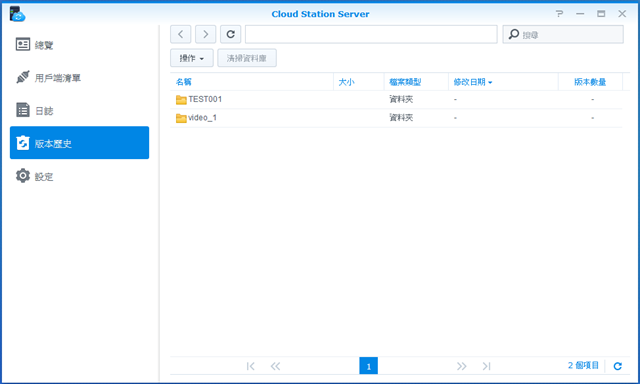Click the version history recycle icon

pyautogui.click(x=23, y=143)
